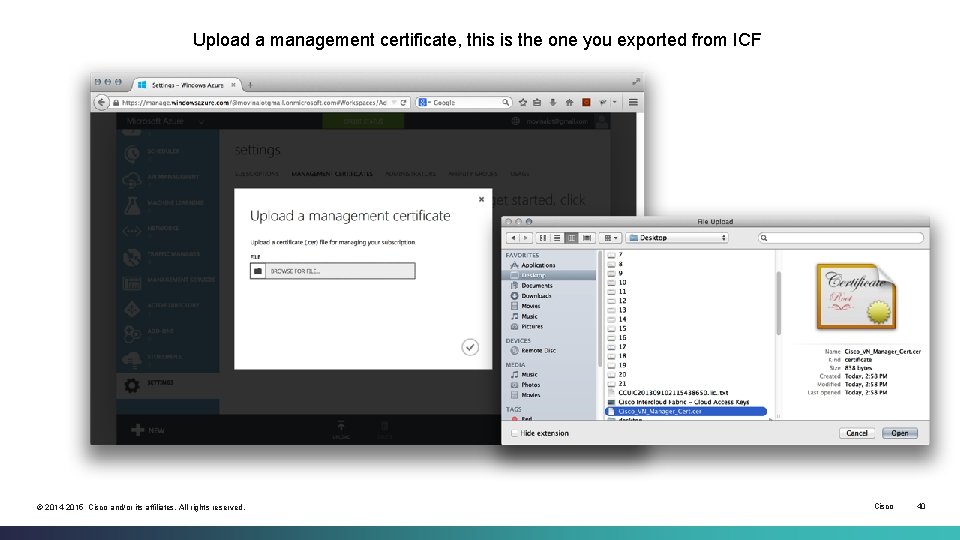The width and height of the screenshot is (960, 540).
Task: Select Cisco_VN_Manager_Cert.cer file
Action: [x=686, y=411]
